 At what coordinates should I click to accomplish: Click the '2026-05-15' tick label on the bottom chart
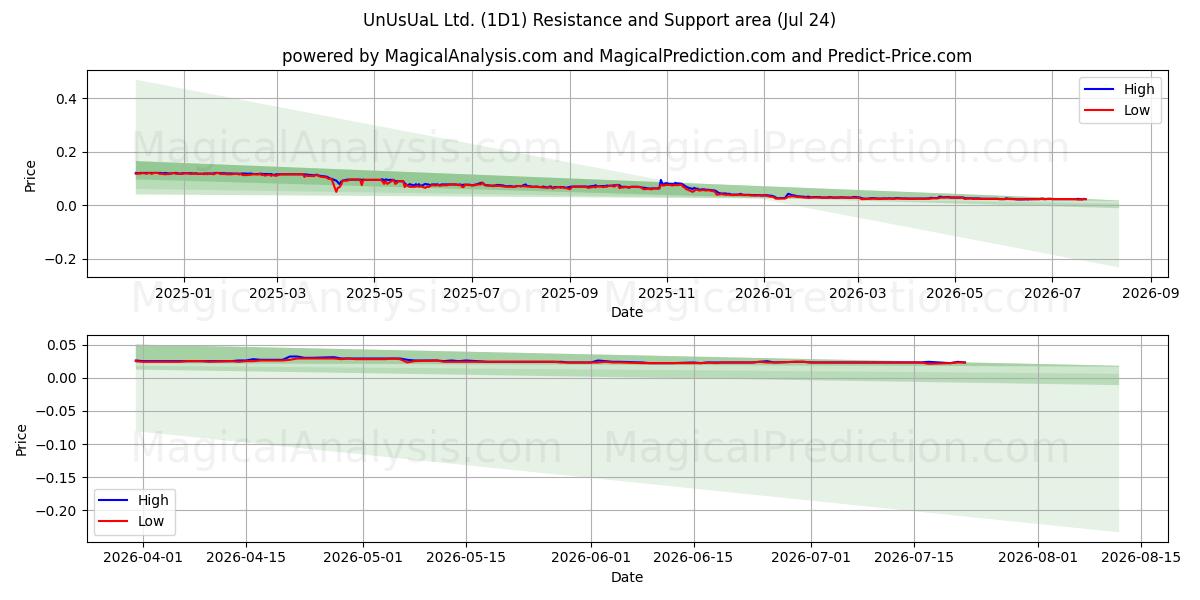(467, 558)
